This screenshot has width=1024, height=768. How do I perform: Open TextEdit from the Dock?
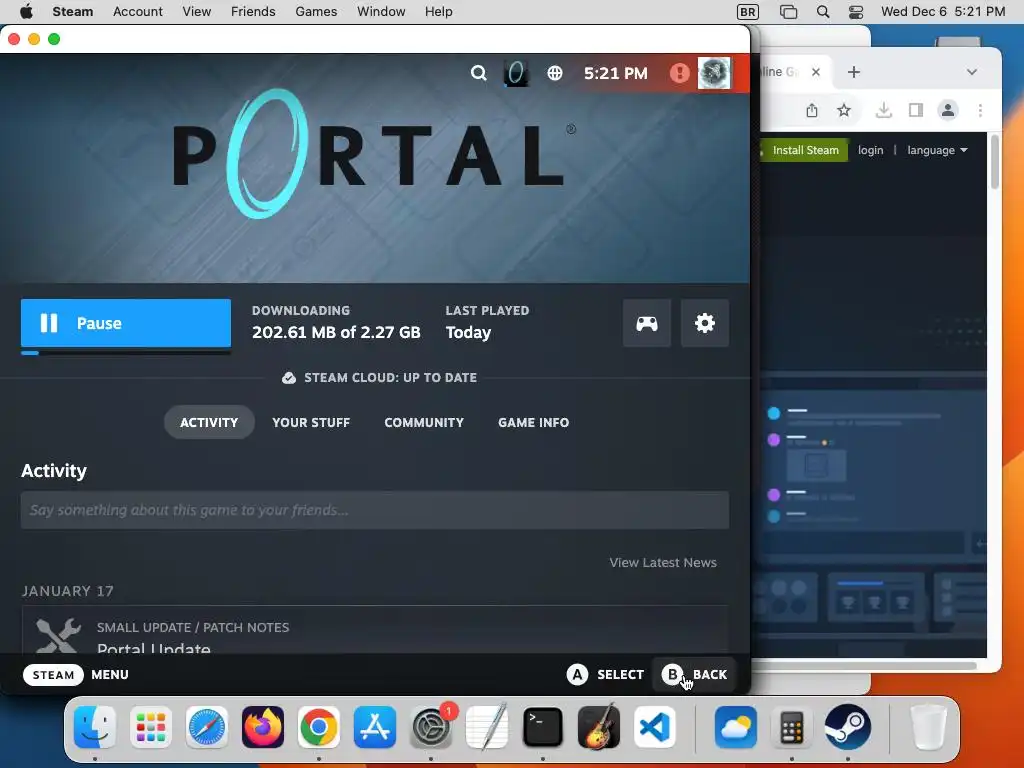487,726
